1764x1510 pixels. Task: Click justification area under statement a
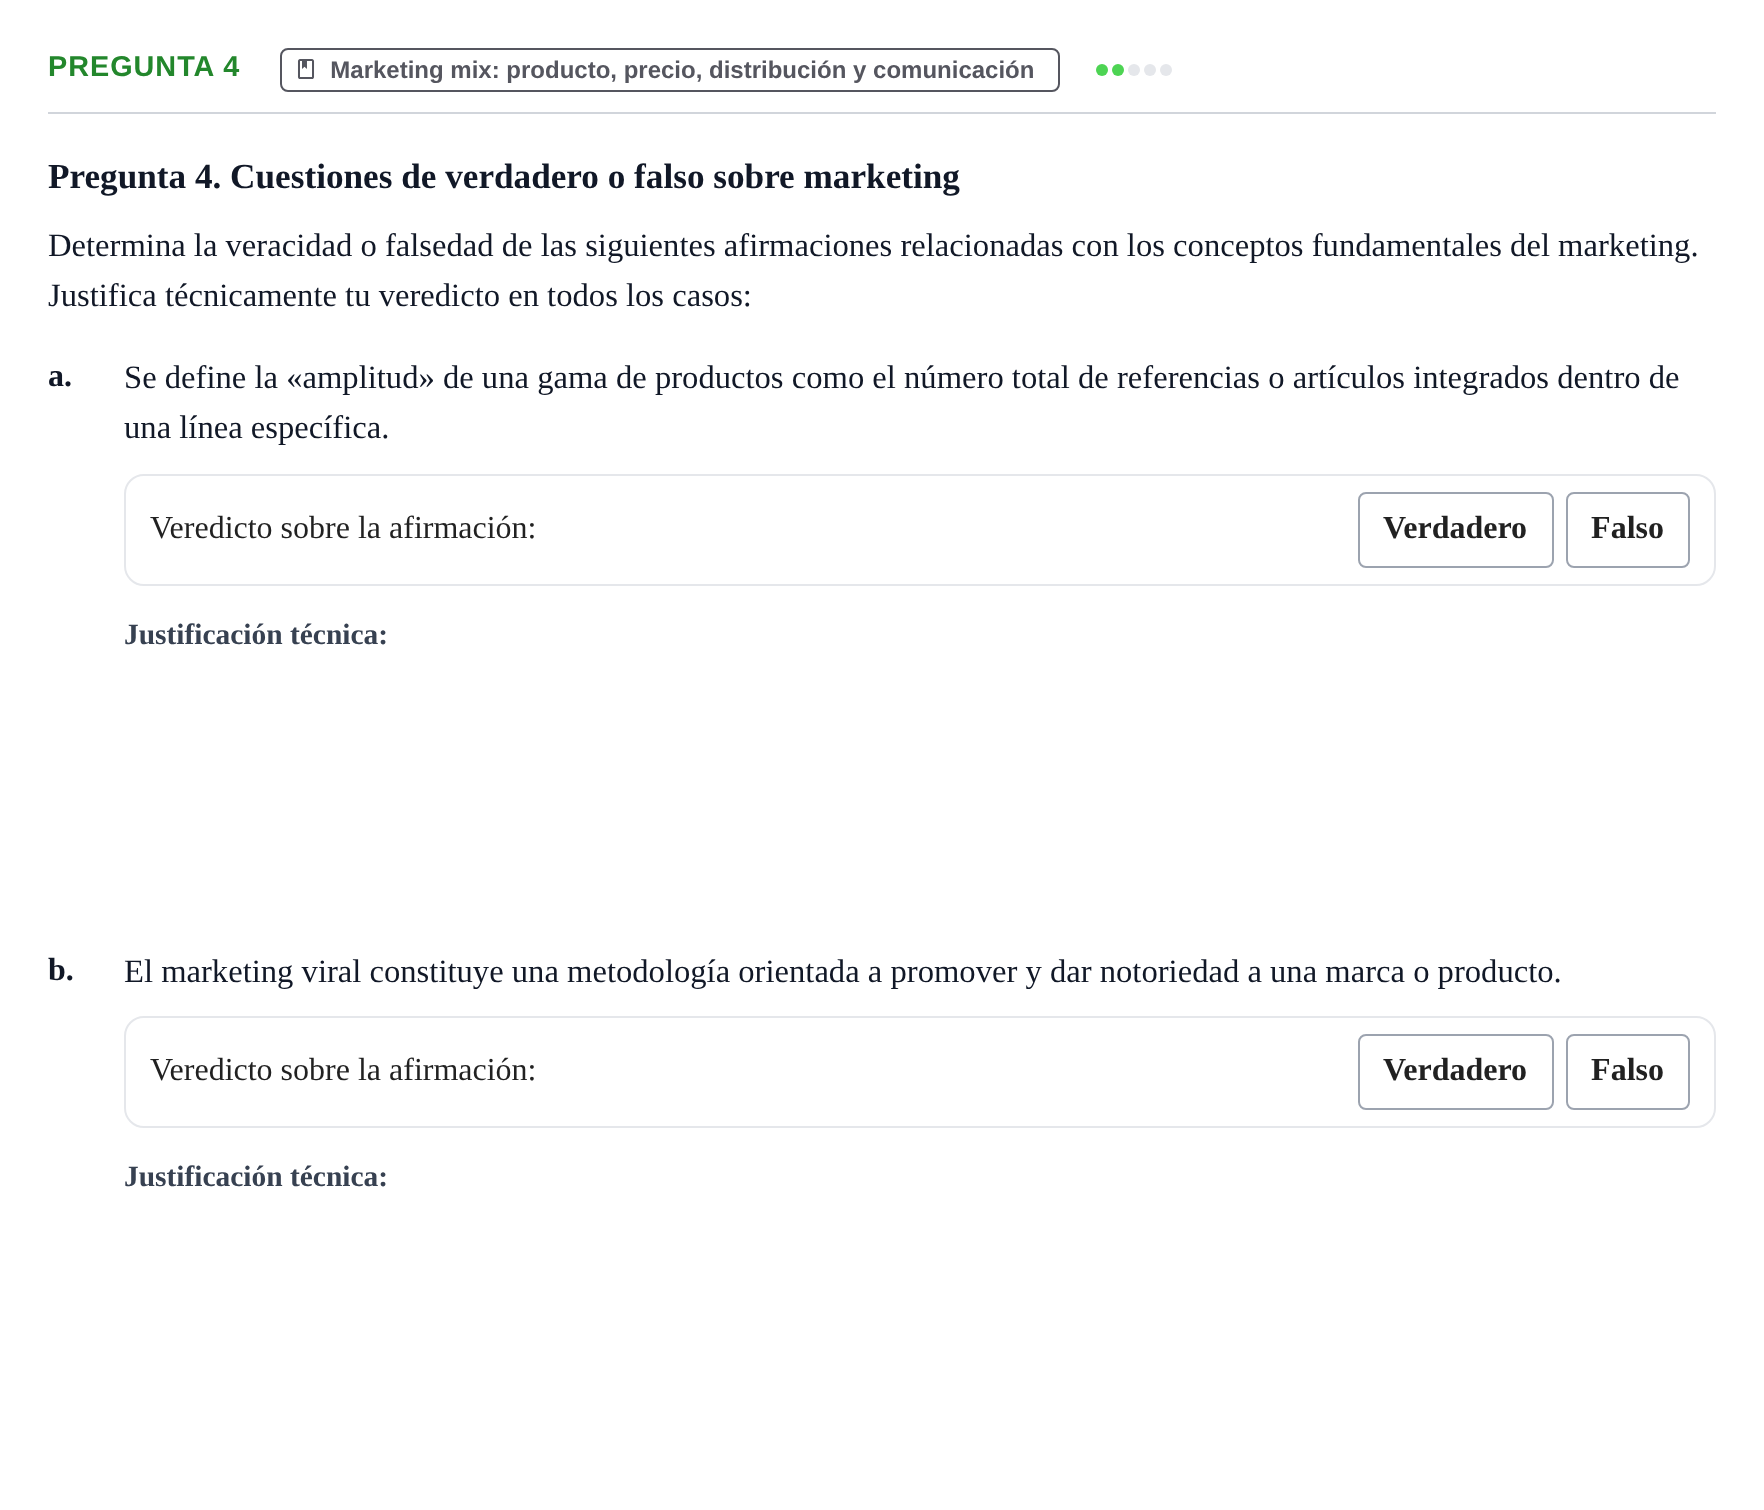click(919, 780)
